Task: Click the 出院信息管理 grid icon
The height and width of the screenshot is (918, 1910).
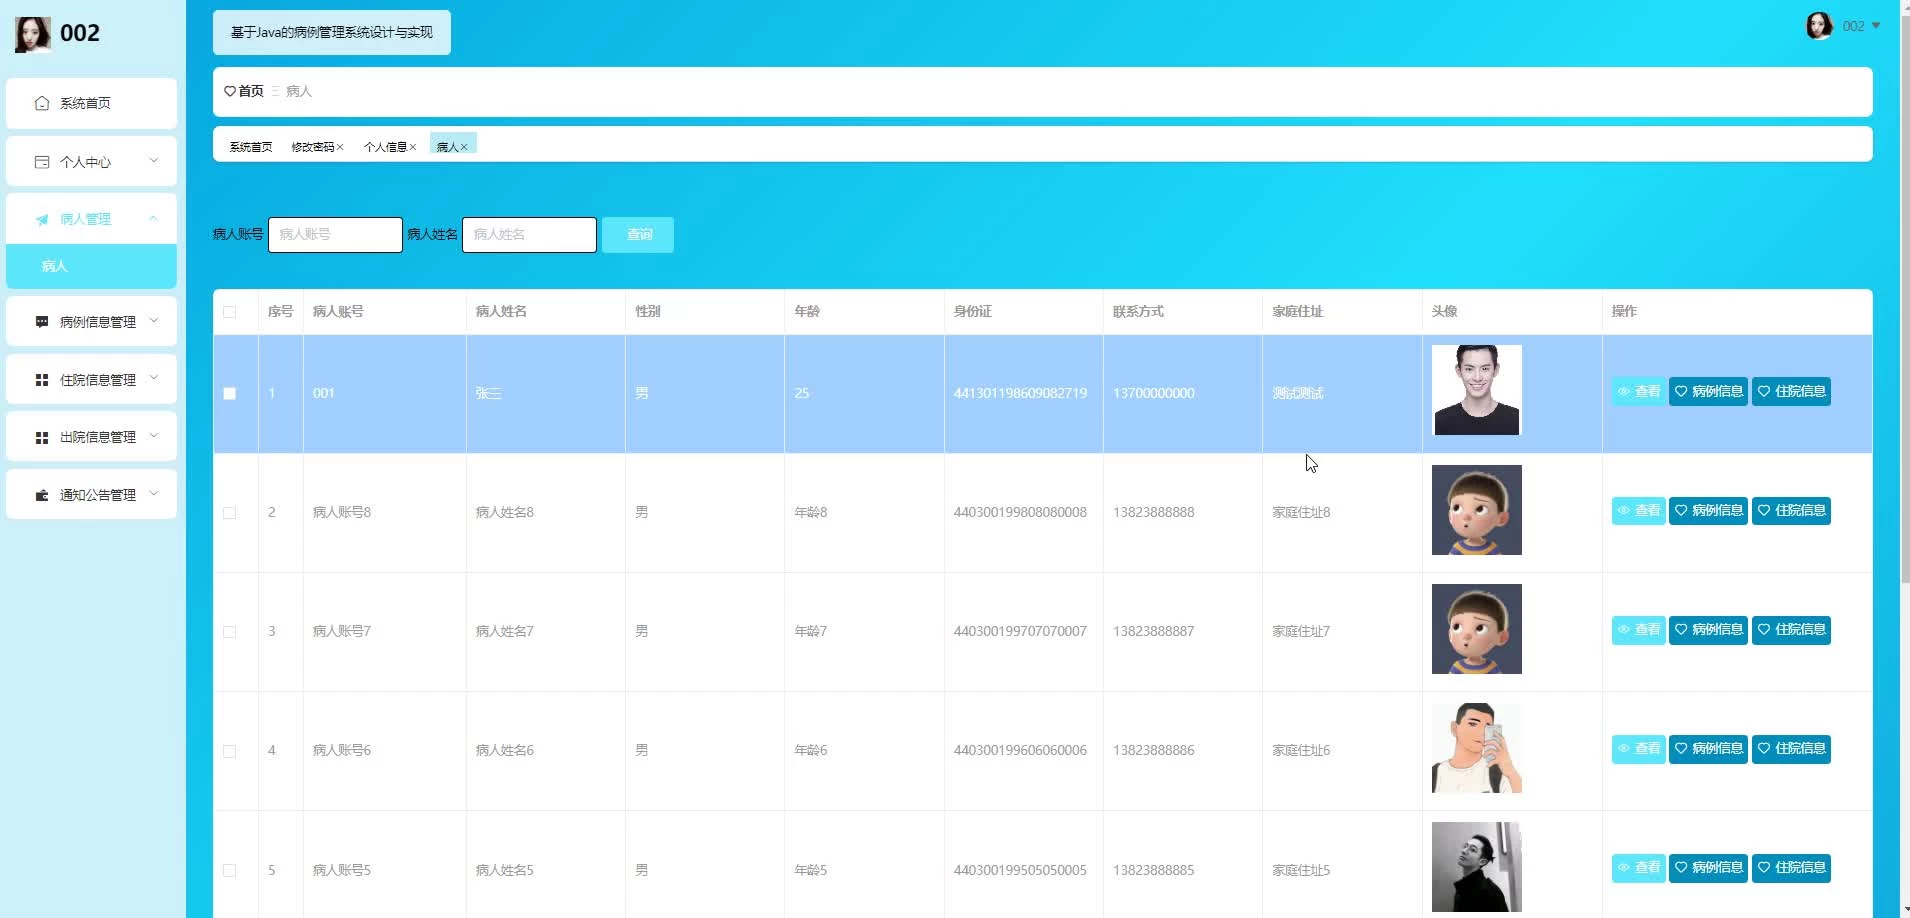Action: coord(42,437)
